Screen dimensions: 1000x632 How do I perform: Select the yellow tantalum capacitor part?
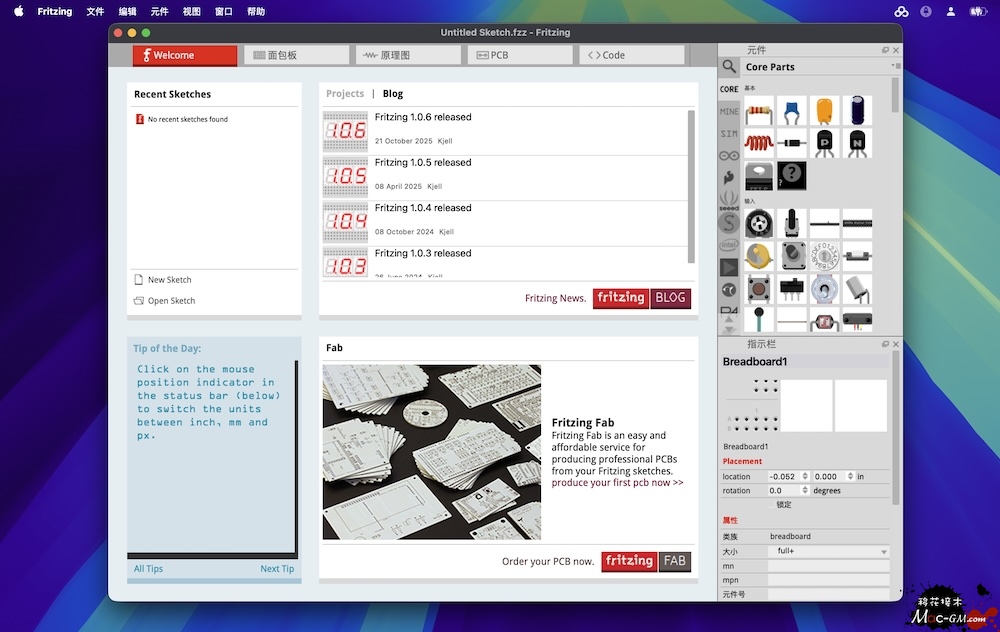pos(824,110)
